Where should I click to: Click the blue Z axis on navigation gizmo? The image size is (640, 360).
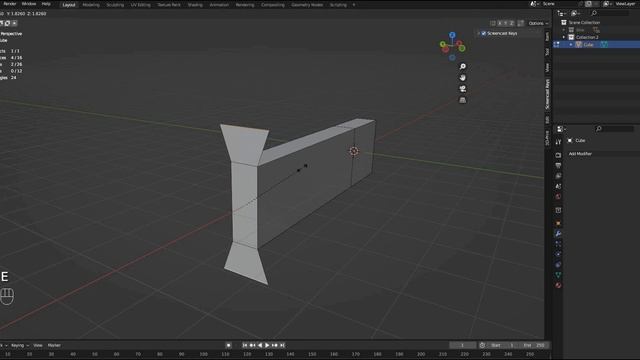pos(452,35)
